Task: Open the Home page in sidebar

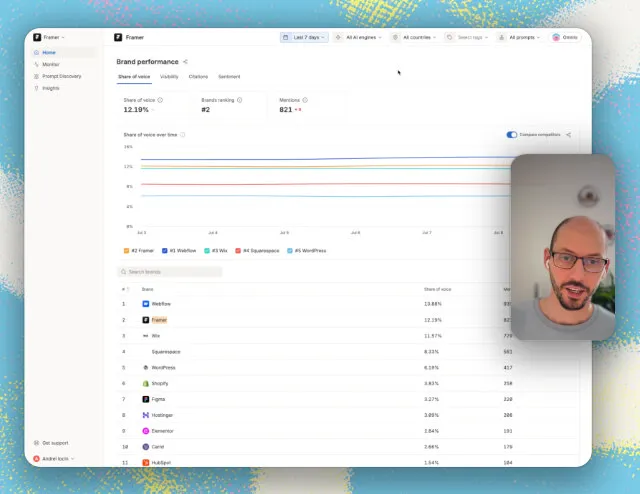Action: [63, 52]
